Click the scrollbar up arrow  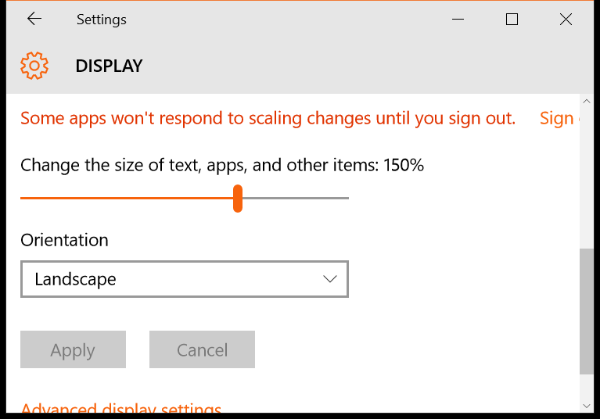587,101
